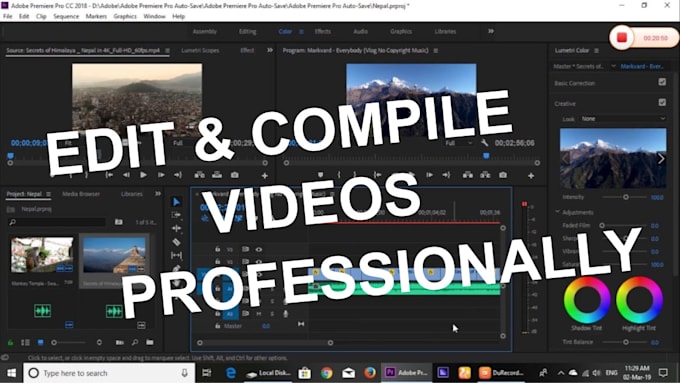The image size is (680, 383).
Task: Select the Selection tool in the tools panel
Action: 176,202
